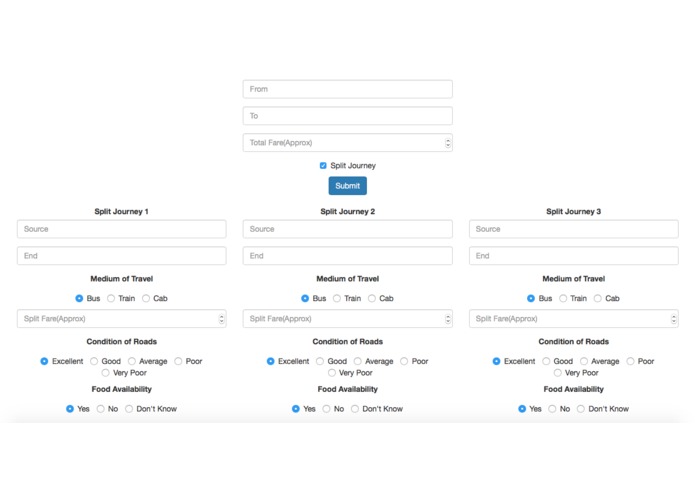Select Train in Split Journey 3
Viewport: 695px width, 494px height.
563,299
